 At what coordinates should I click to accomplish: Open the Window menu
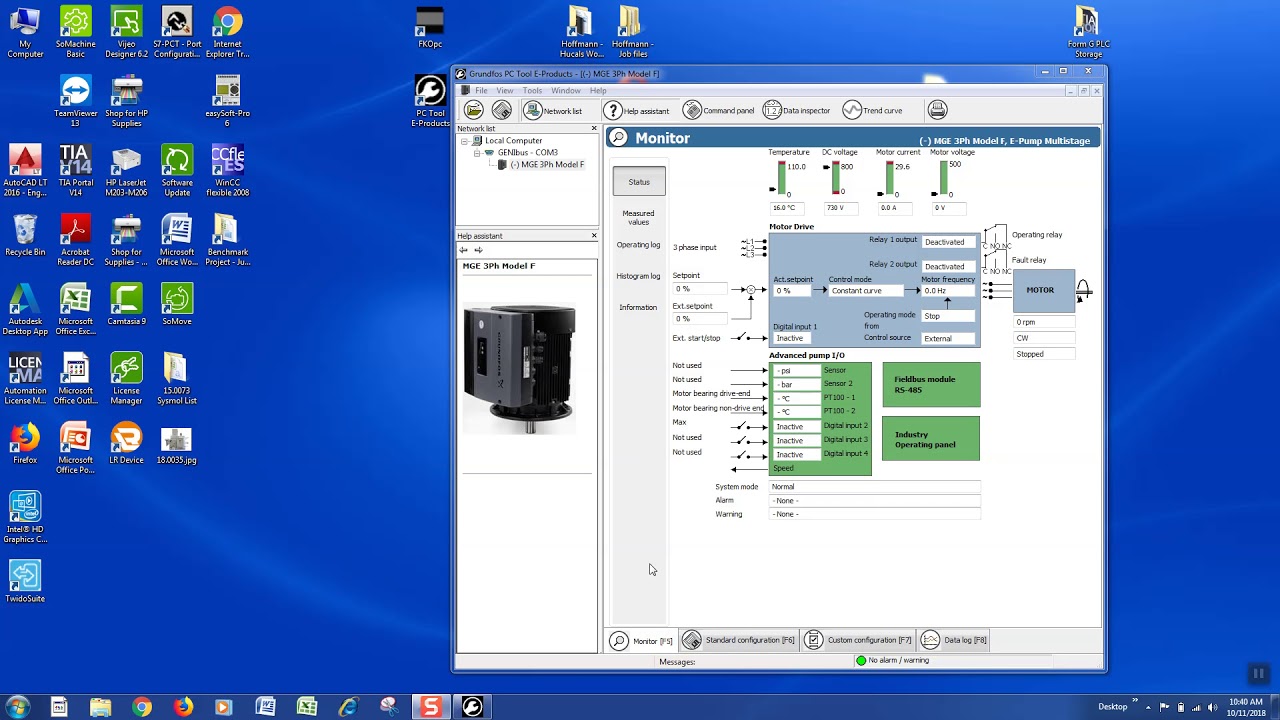point(566,91)
